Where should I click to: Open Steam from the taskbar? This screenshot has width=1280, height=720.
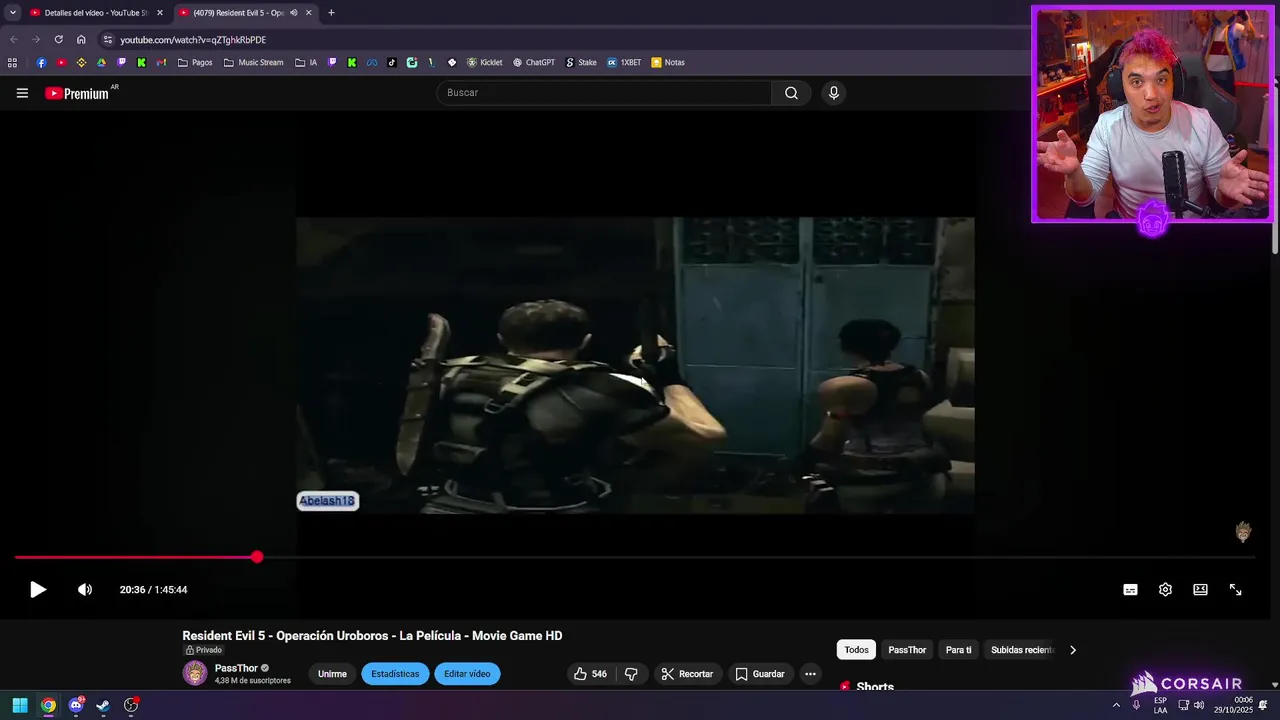pos(103,705)
